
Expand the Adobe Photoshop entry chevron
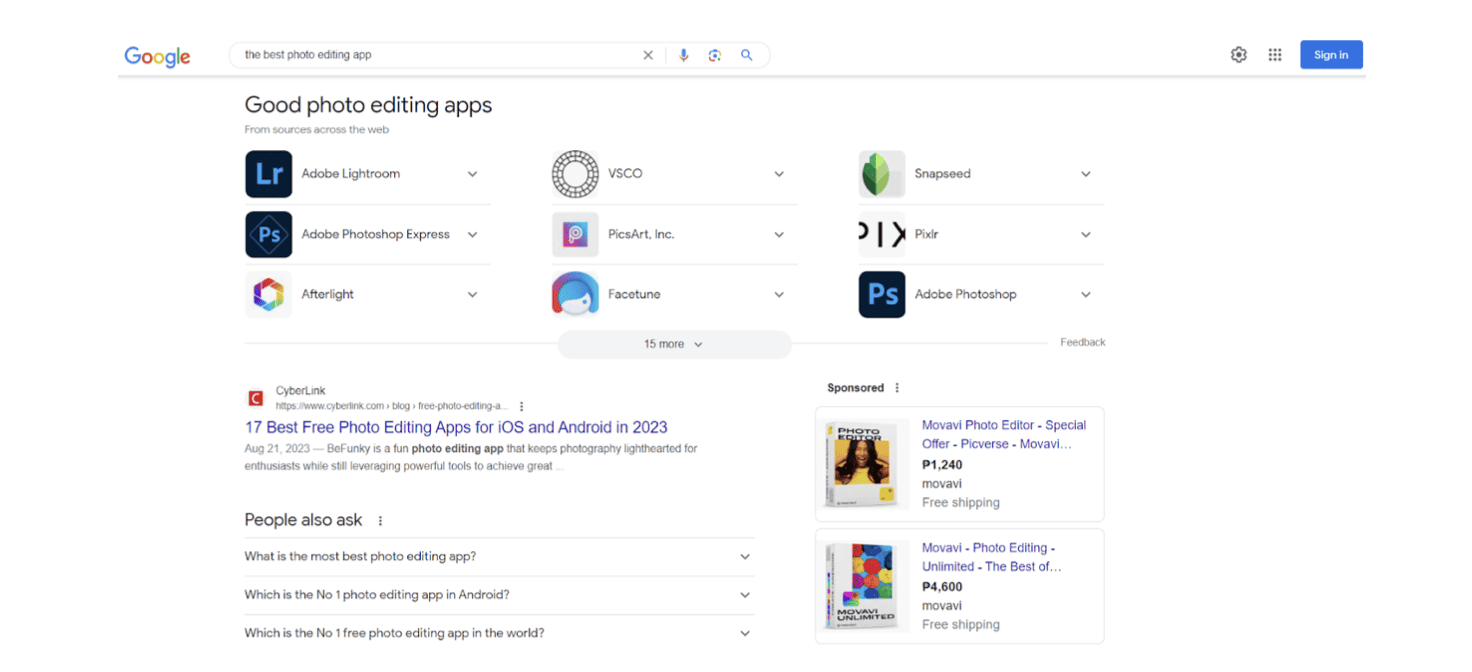point(1086,294)
